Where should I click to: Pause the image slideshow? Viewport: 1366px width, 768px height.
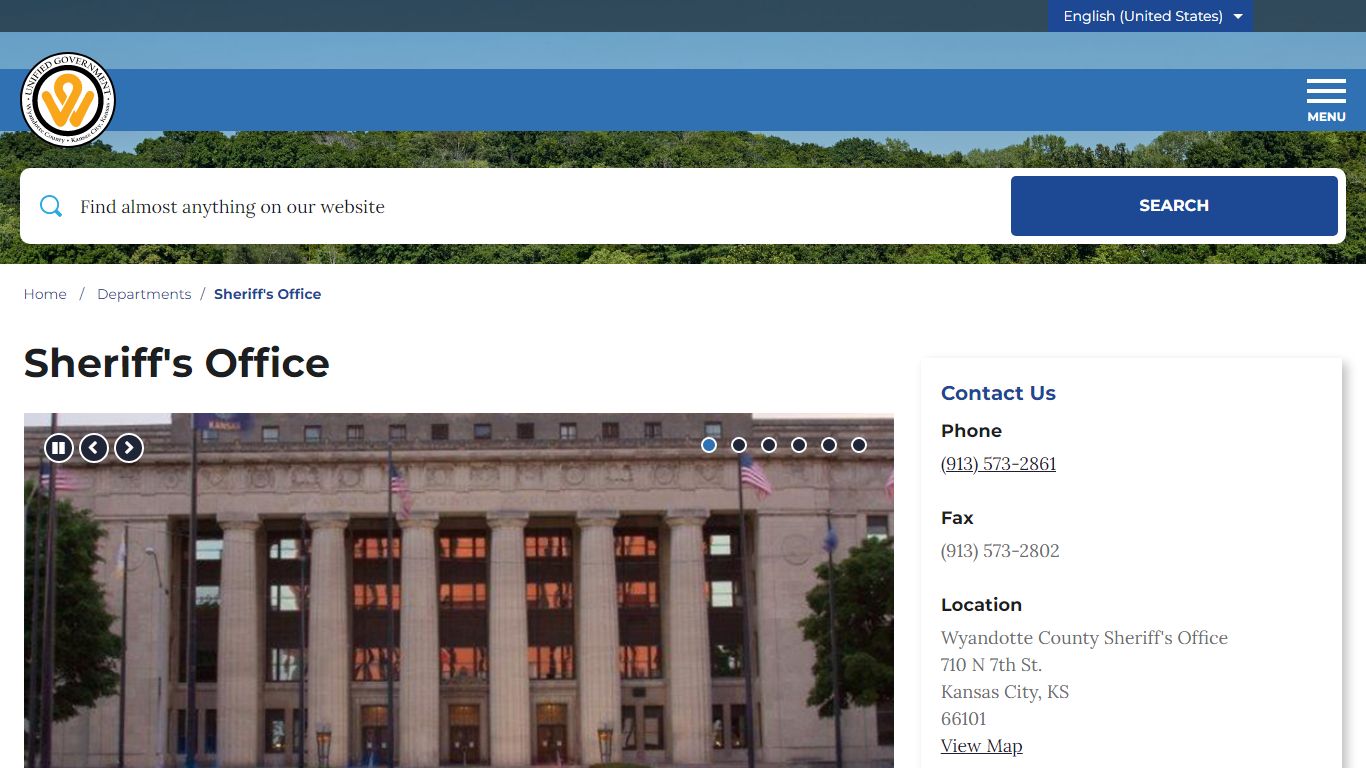coord(59,448)
